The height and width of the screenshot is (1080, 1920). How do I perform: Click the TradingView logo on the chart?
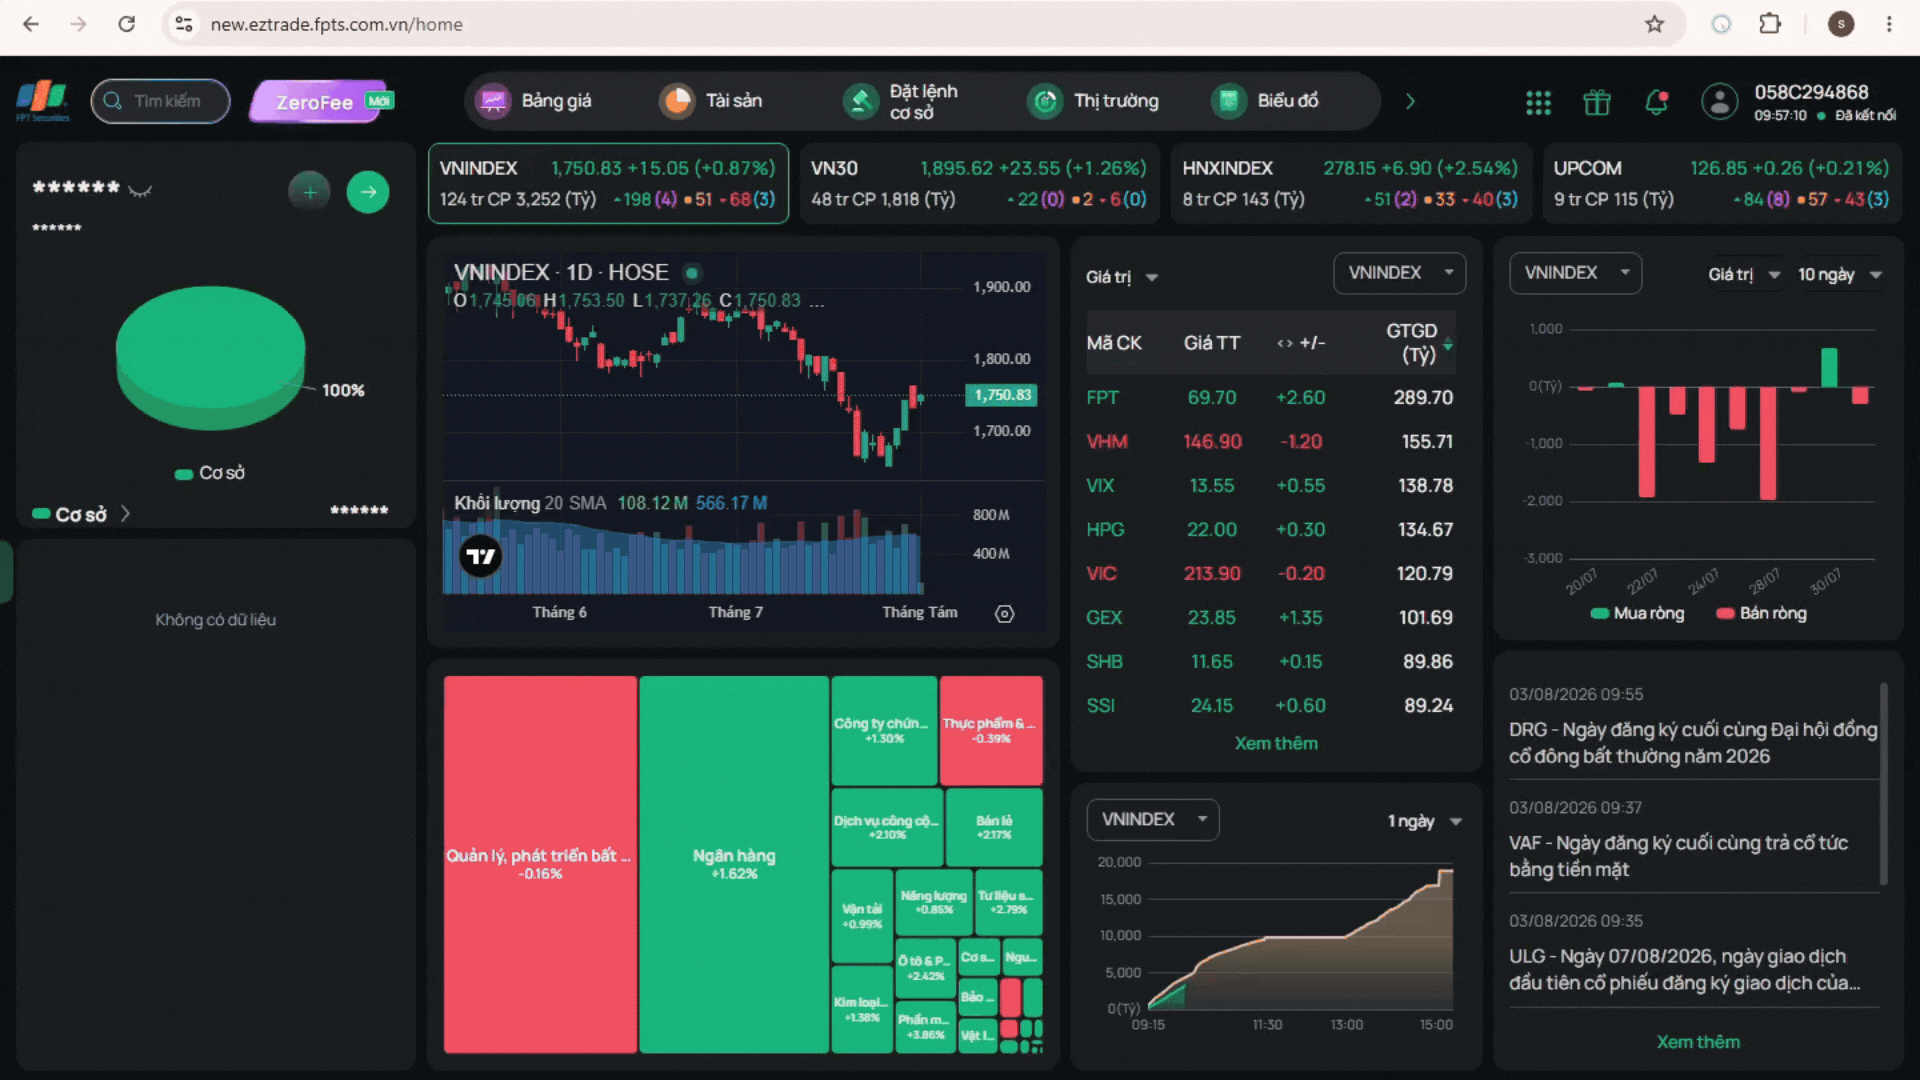click(481, 556)
